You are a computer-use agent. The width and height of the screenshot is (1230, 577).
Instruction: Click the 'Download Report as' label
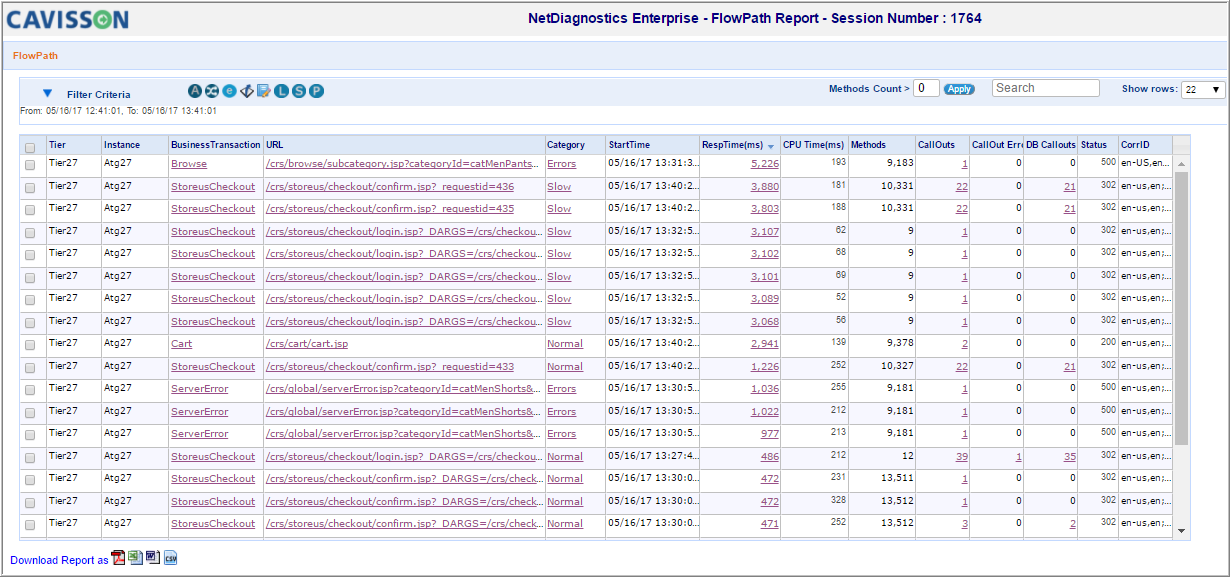coord(59,560)
